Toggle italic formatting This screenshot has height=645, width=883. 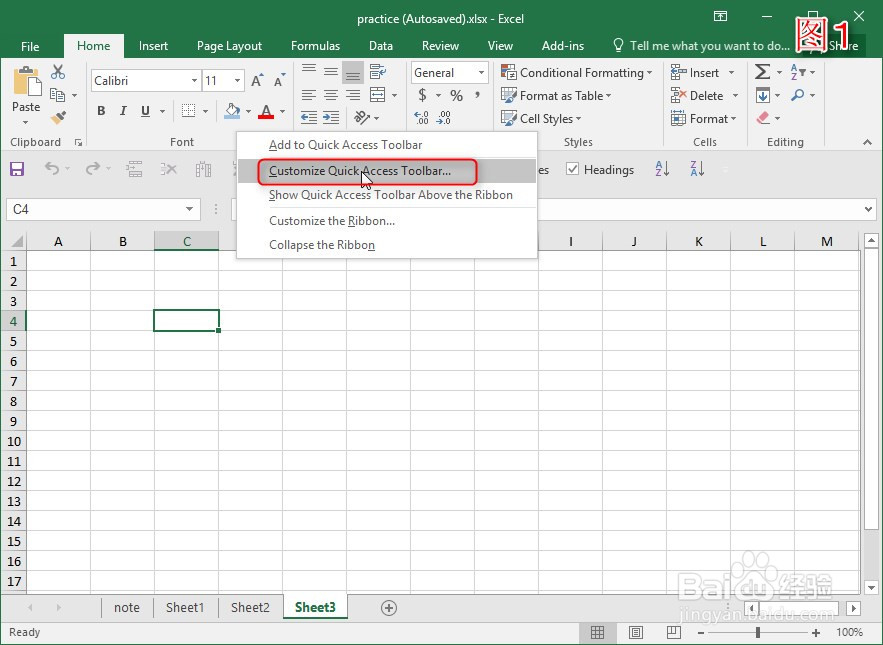pos(121,111)
